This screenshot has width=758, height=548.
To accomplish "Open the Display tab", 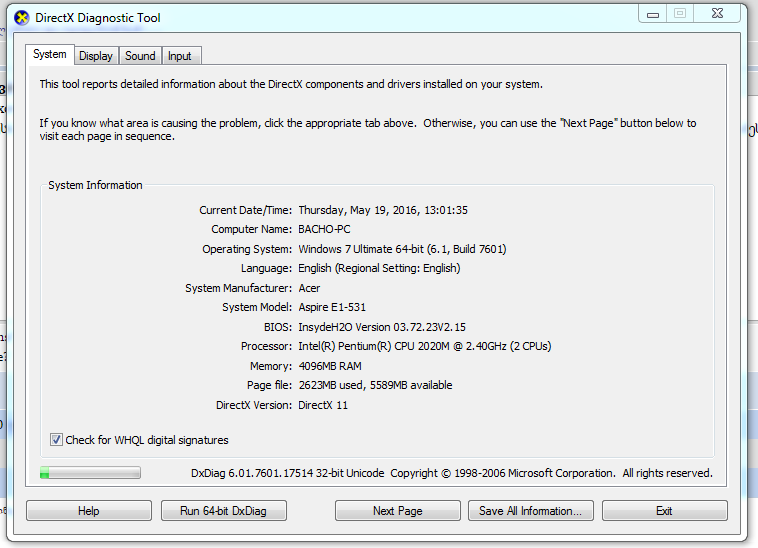I will pos(96,56).
